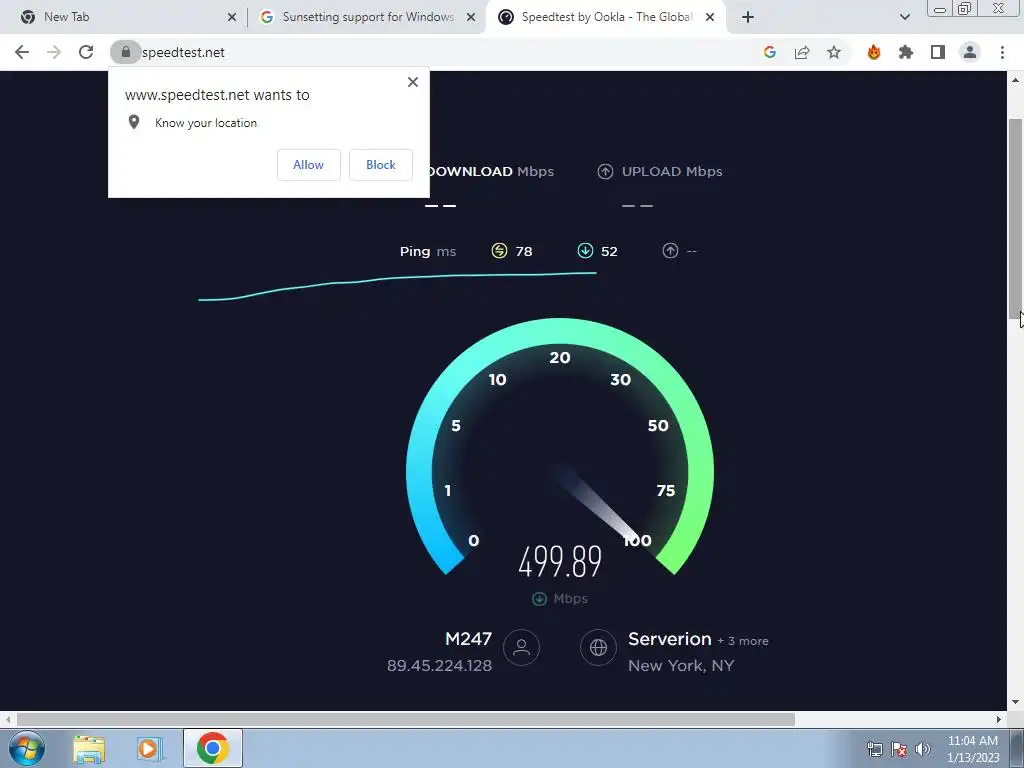The image size is (1024, 768).
Task: Click the download icon beside Mbps
Action: pyautogui.click(x=539, y=599)
